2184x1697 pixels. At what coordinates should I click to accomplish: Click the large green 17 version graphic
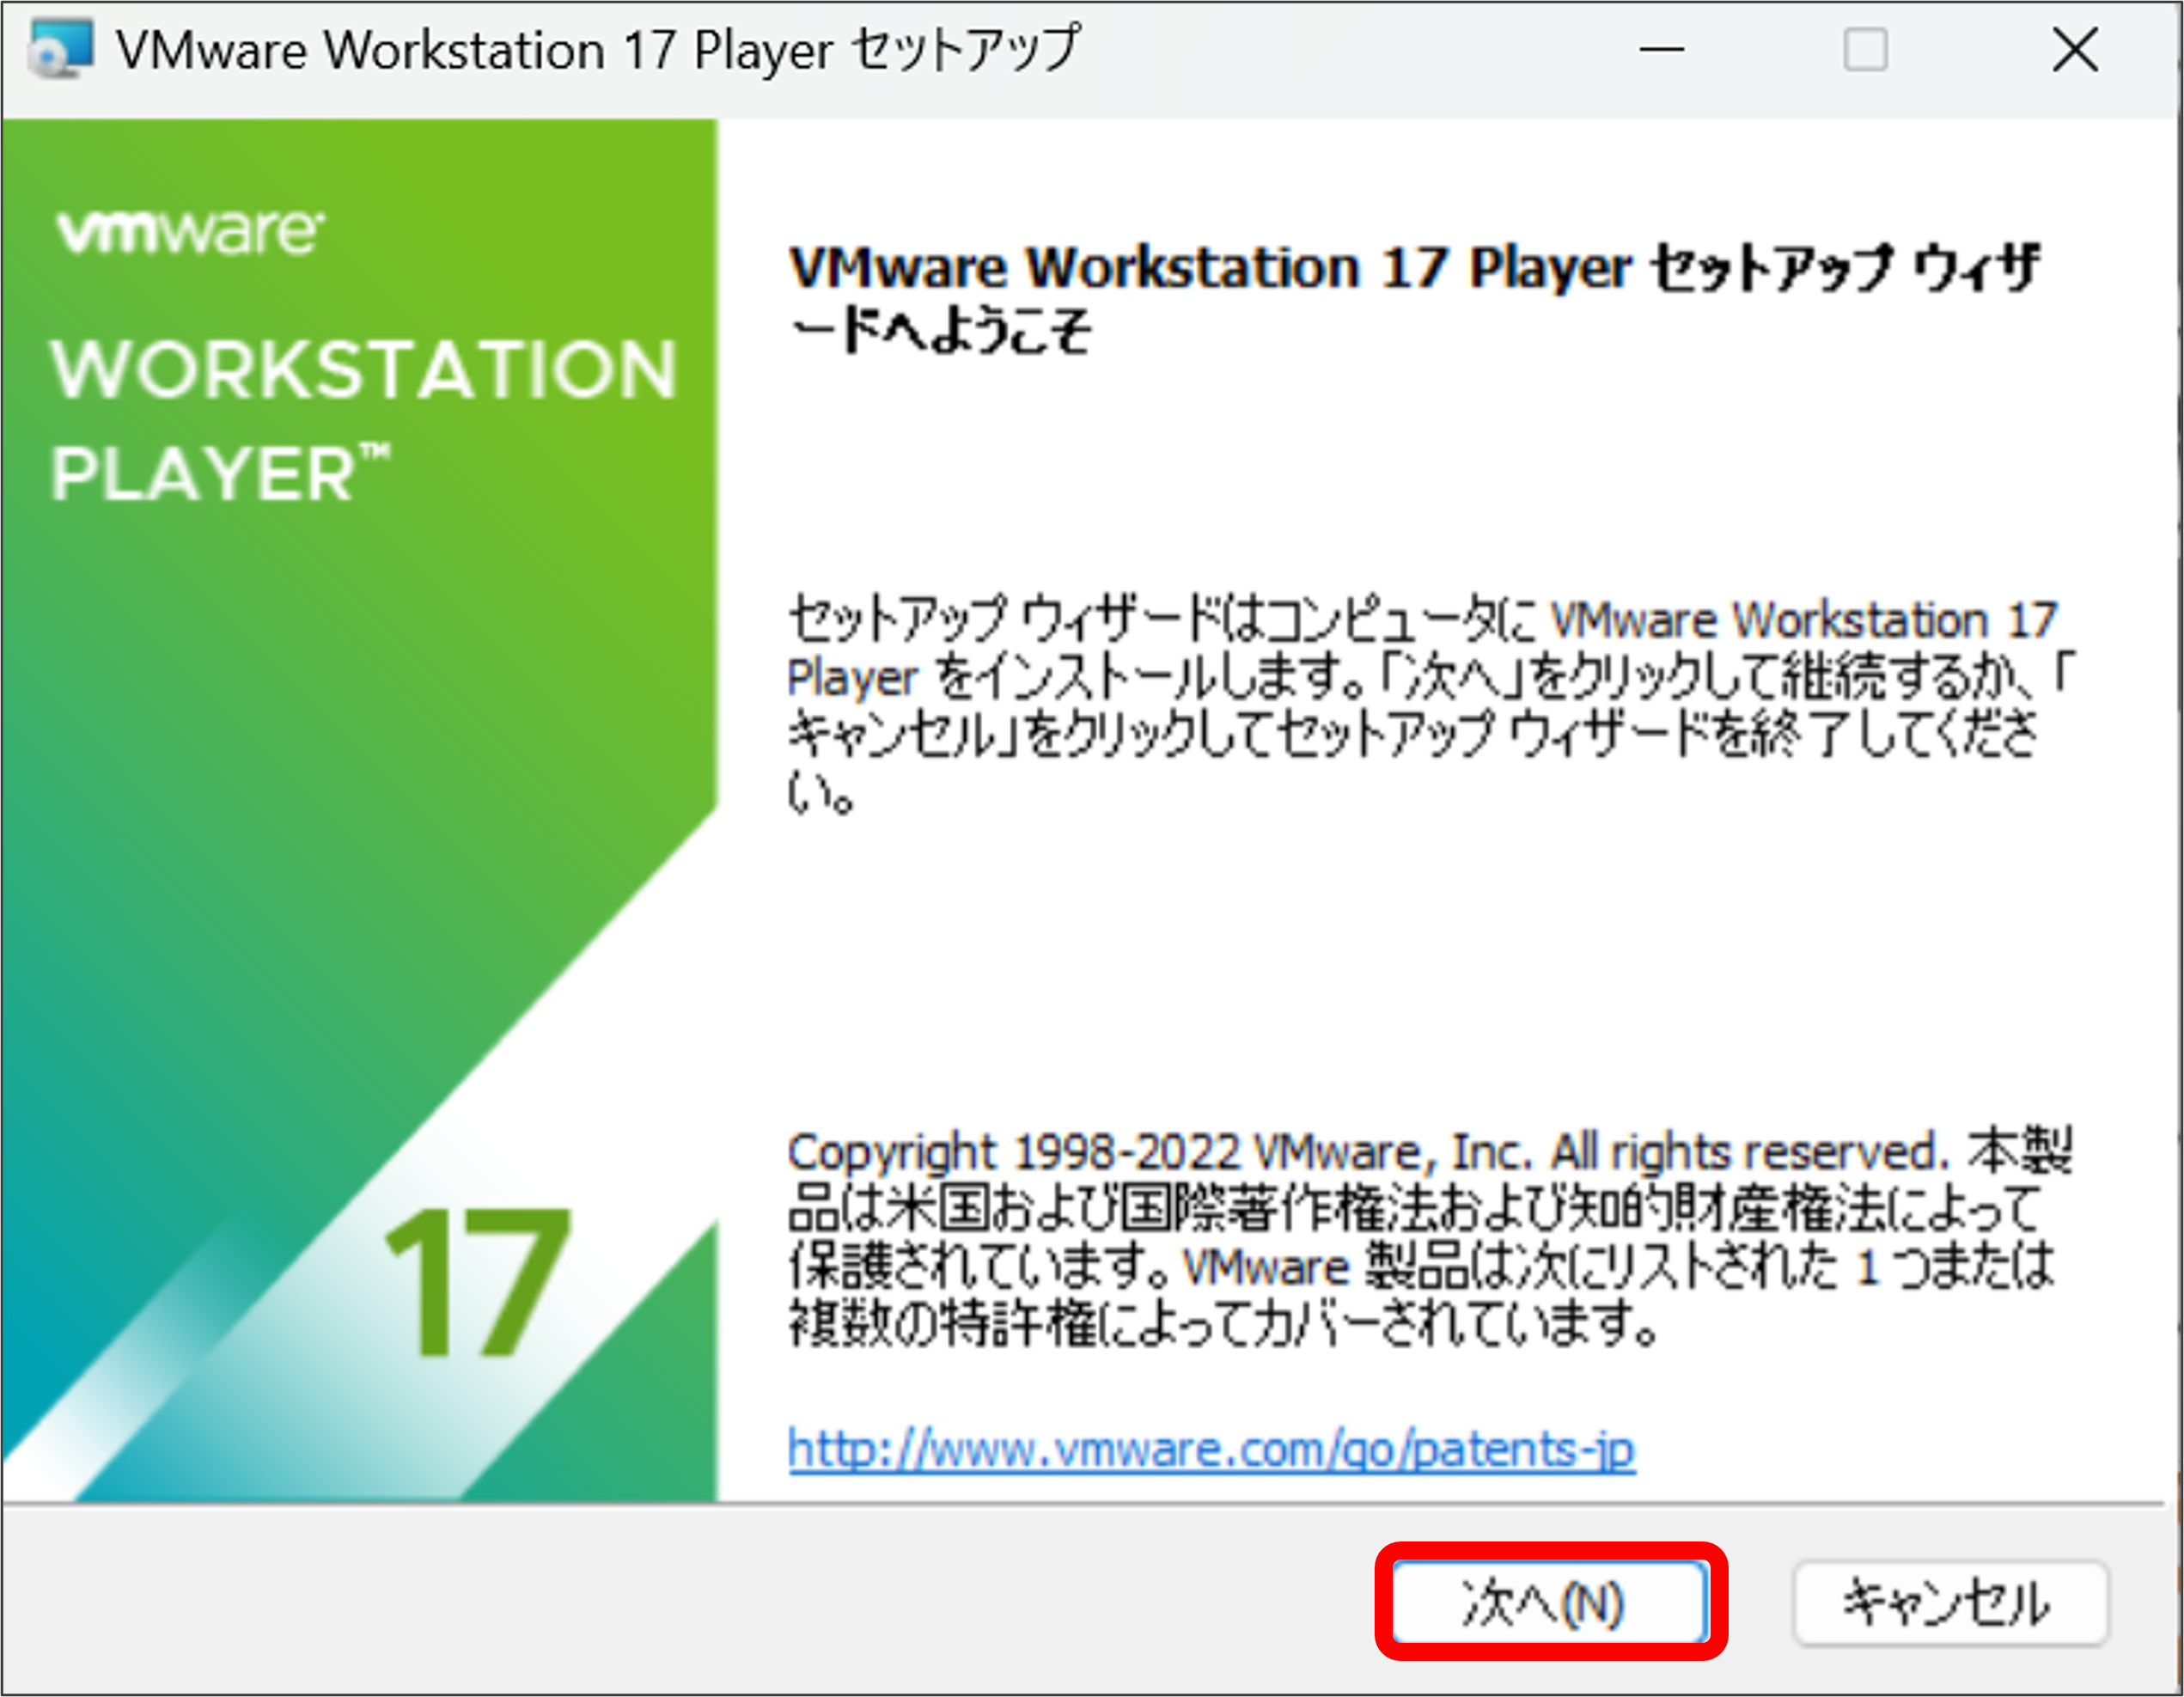click(x=478, y=1284)
